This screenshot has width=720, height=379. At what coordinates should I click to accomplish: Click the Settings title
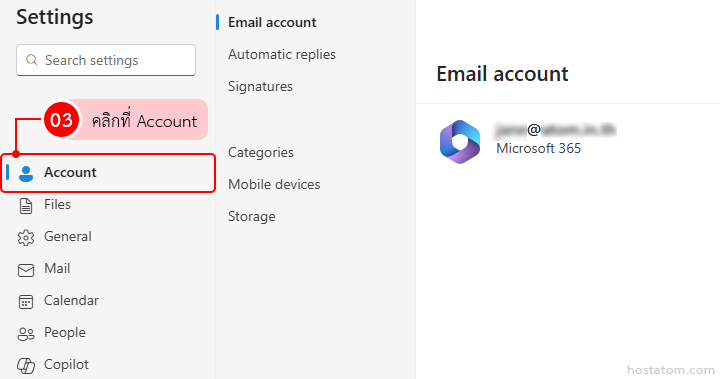pos(55,17)
